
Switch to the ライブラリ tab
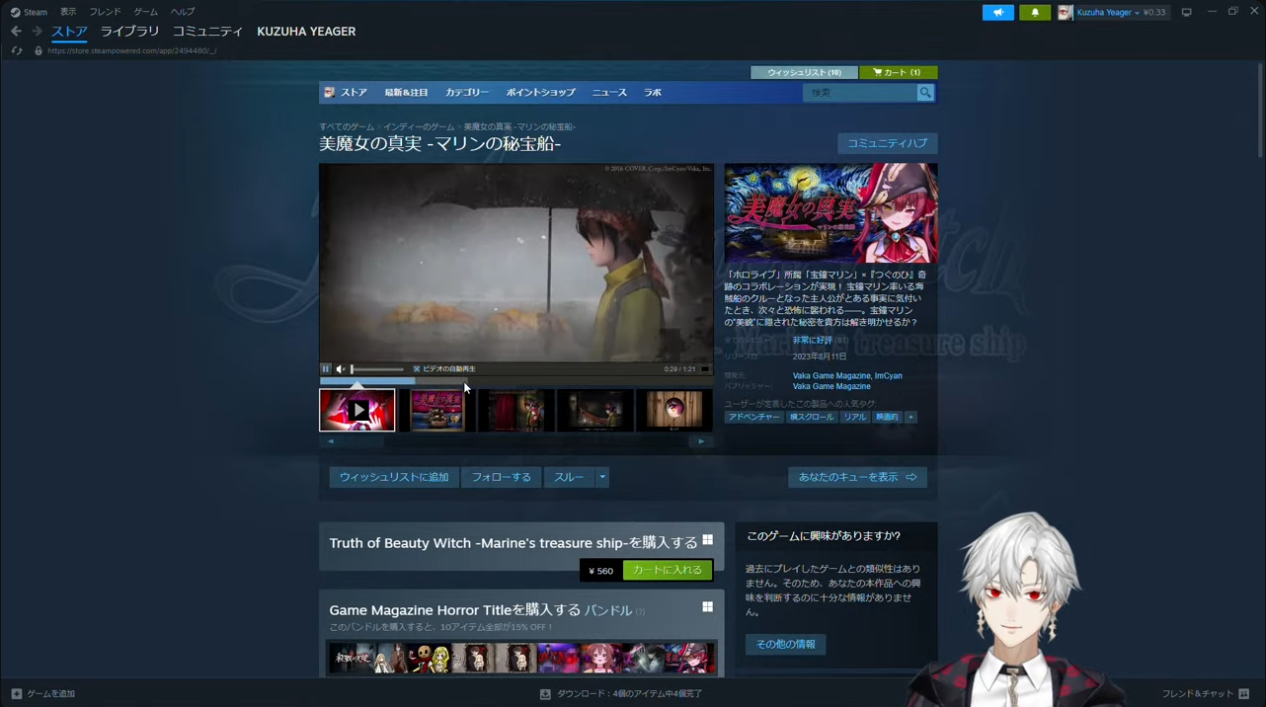[x=130, y=31]
